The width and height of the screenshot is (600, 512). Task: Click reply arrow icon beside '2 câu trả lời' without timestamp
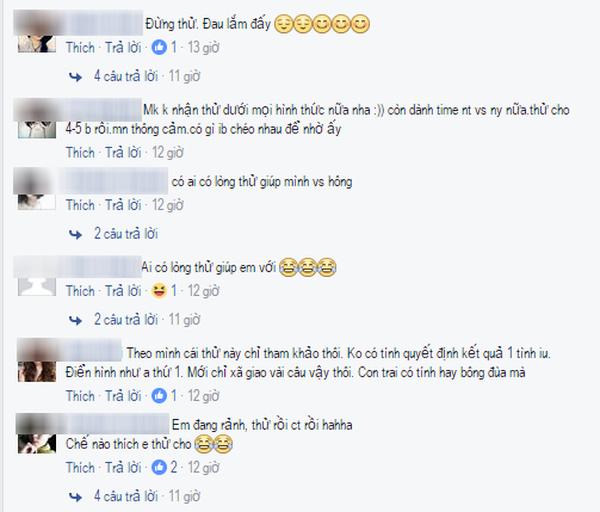coord(75,234)
